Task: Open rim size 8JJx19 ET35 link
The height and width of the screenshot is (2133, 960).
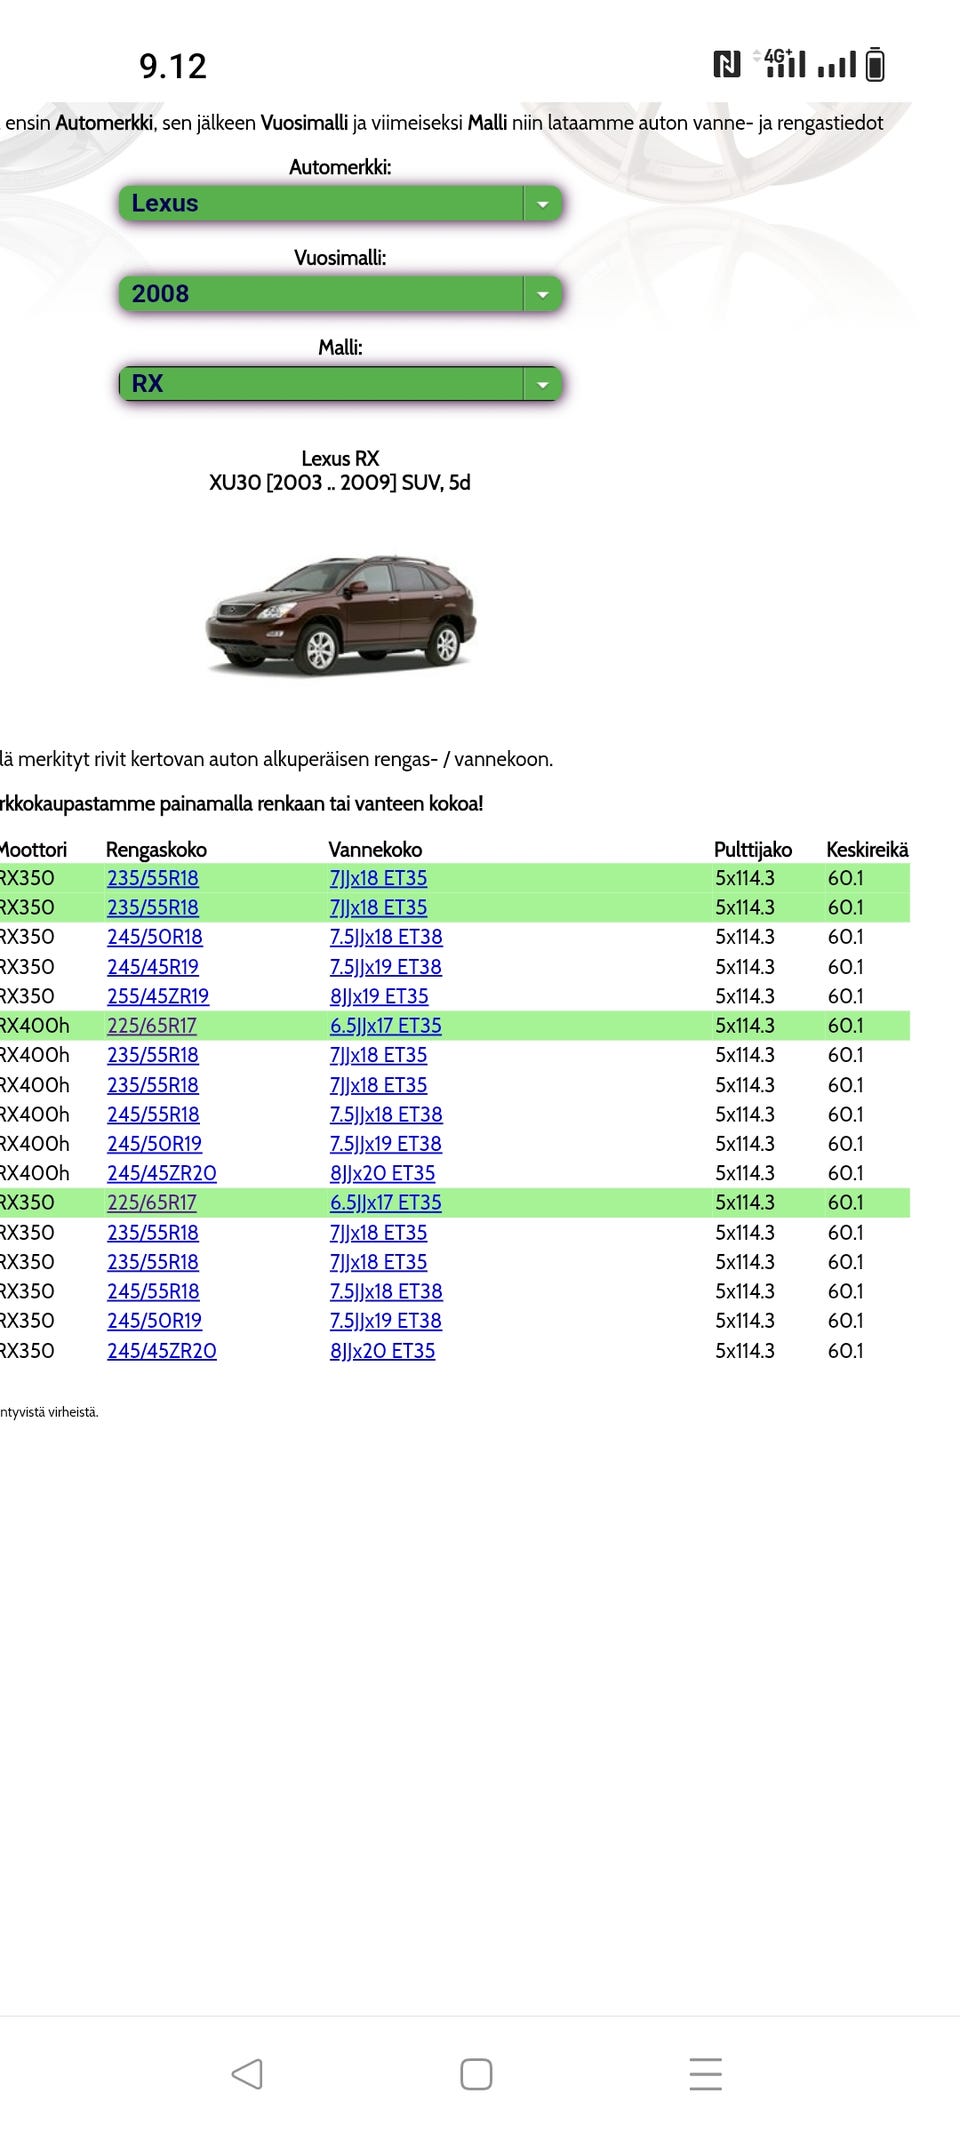Action: 379,996
